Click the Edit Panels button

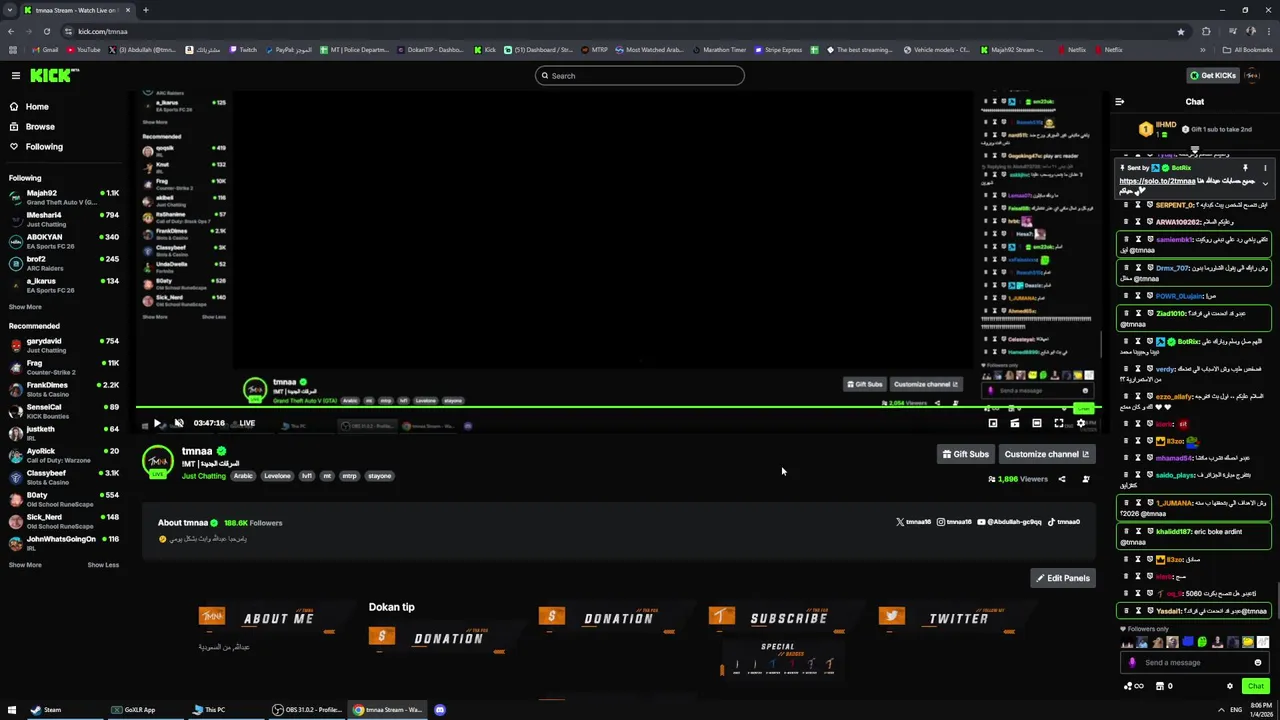click(1063, 578)
